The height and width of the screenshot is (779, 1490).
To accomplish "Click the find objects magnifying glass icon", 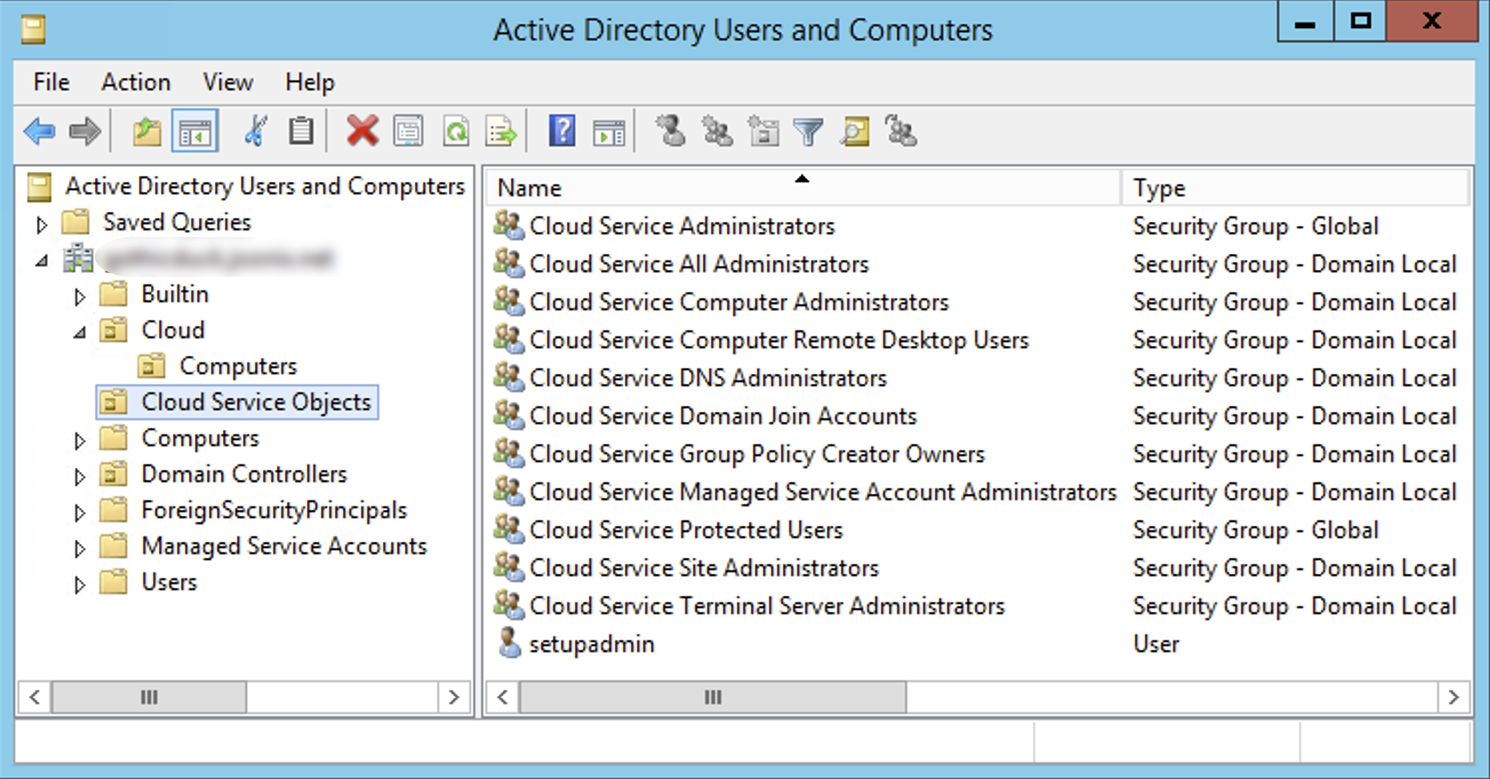I will (854, 130).
